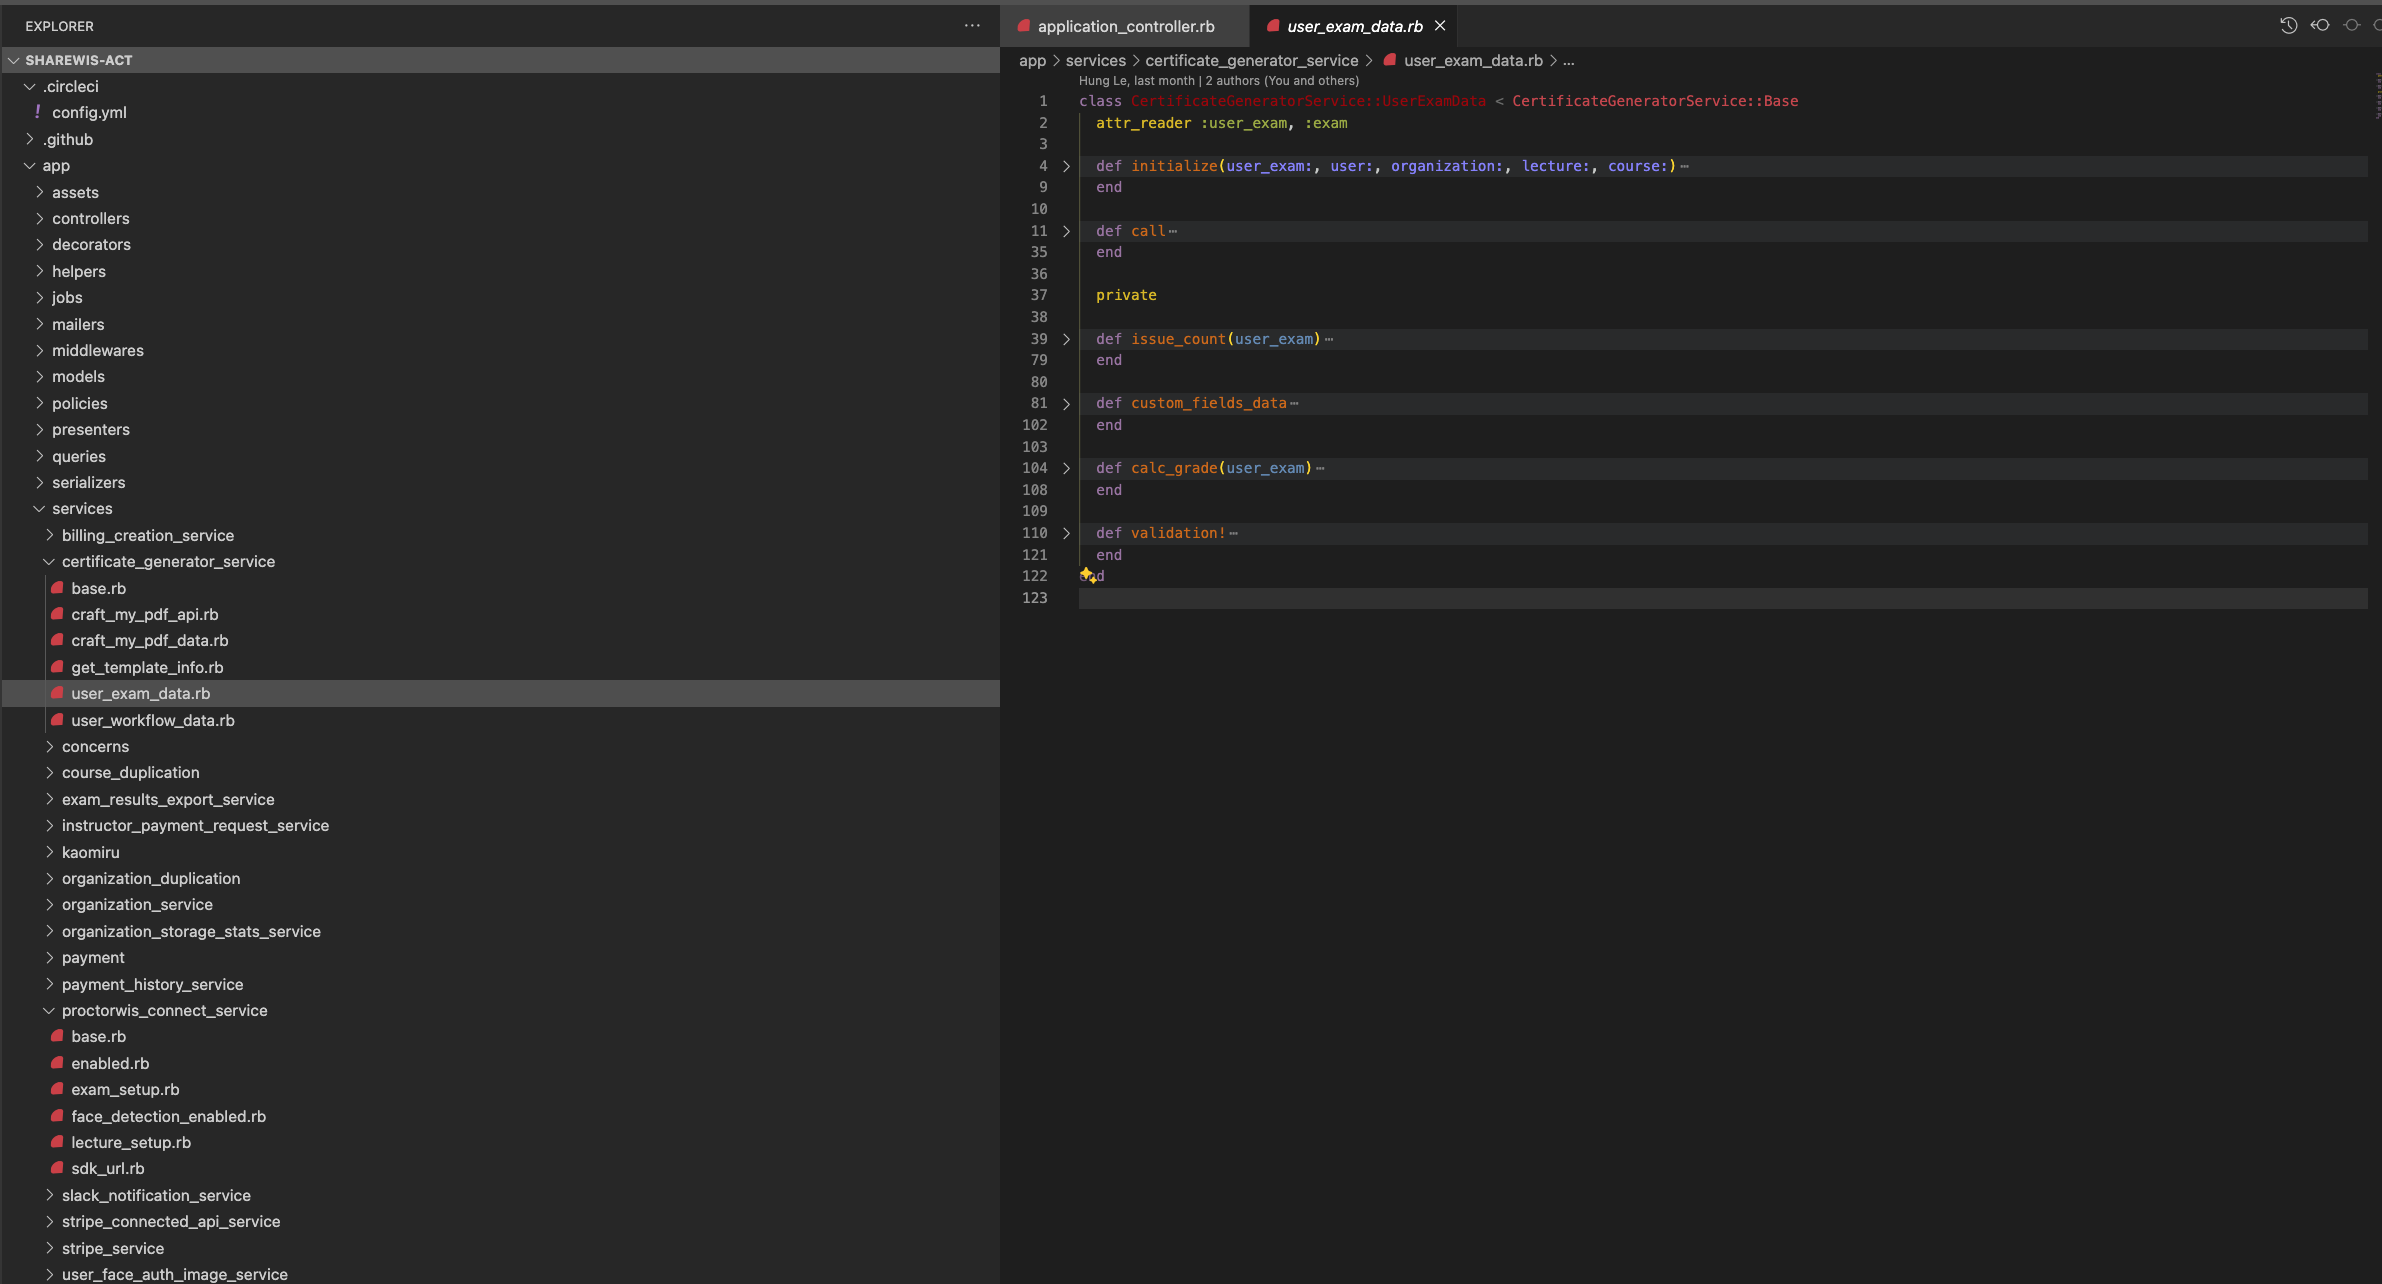Unfold validation! method on line 110
The image size is (2382, 1284).
pyautogui.click(x=1066, y=533)
